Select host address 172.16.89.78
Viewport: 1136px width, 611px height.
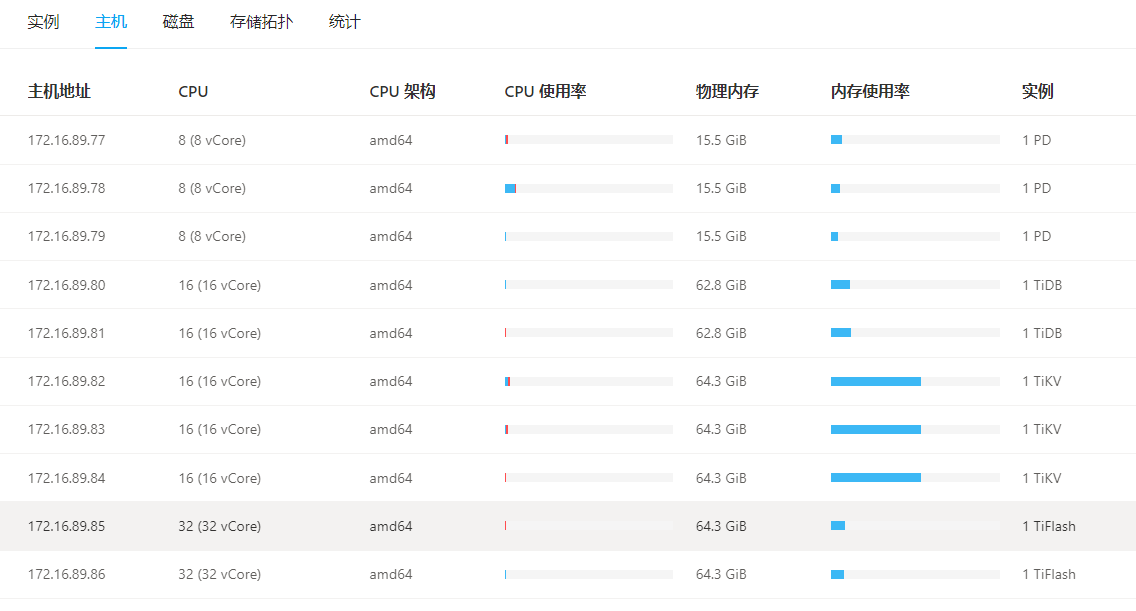click(x=67, y=188)
